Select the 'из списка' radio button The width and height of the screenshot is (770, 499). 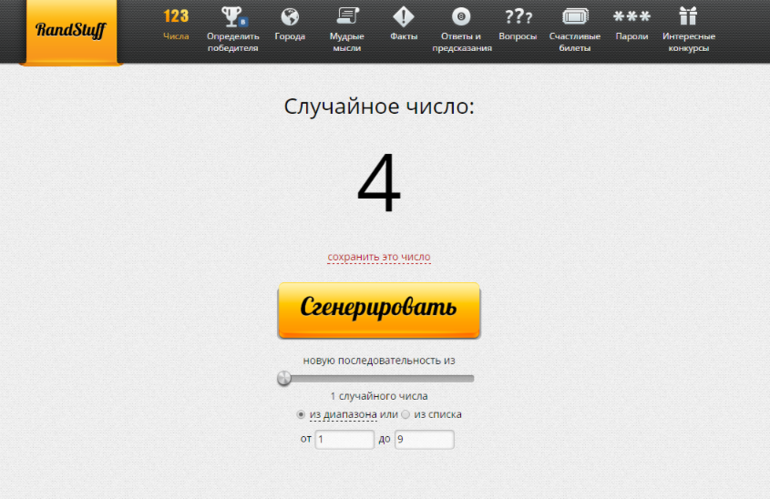pos(406,414)
